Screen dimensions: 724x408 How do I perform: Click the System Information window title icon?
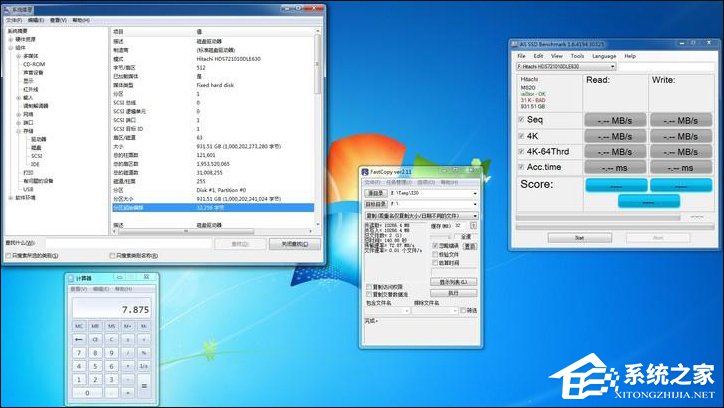[x=6, y=10]
